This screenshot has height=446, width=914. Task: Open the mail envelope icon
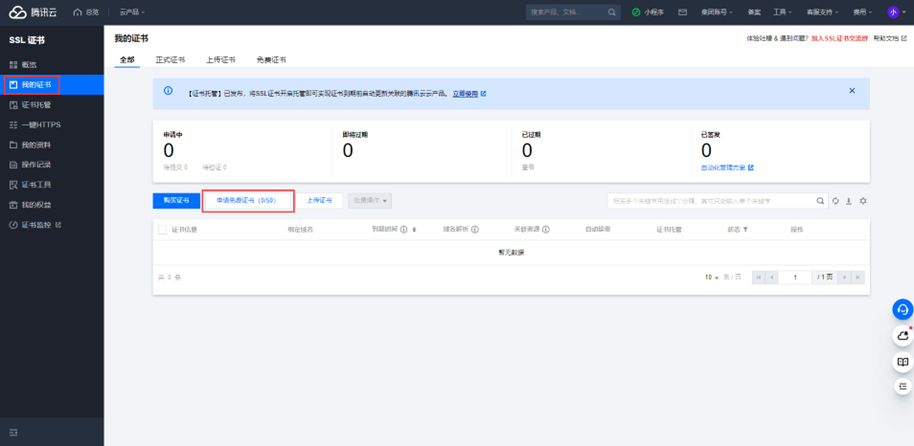coord(682,12)
